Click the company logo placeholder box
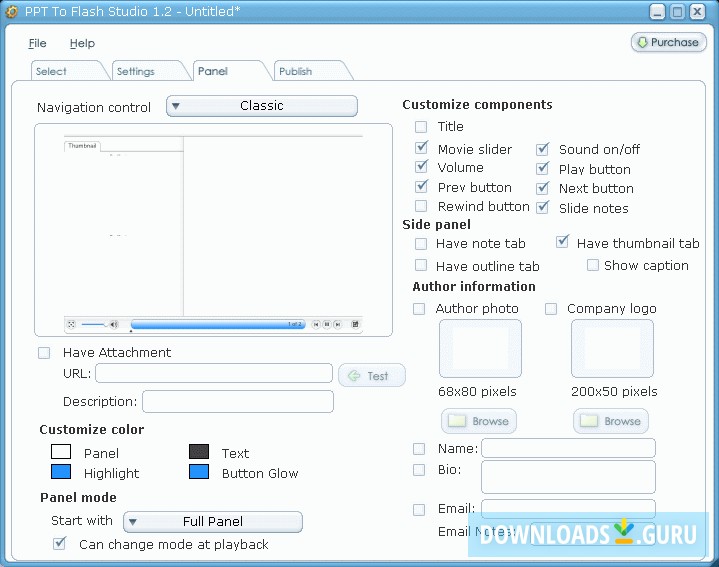This screenshot has width=719, height=567. (x=612, y=348)
